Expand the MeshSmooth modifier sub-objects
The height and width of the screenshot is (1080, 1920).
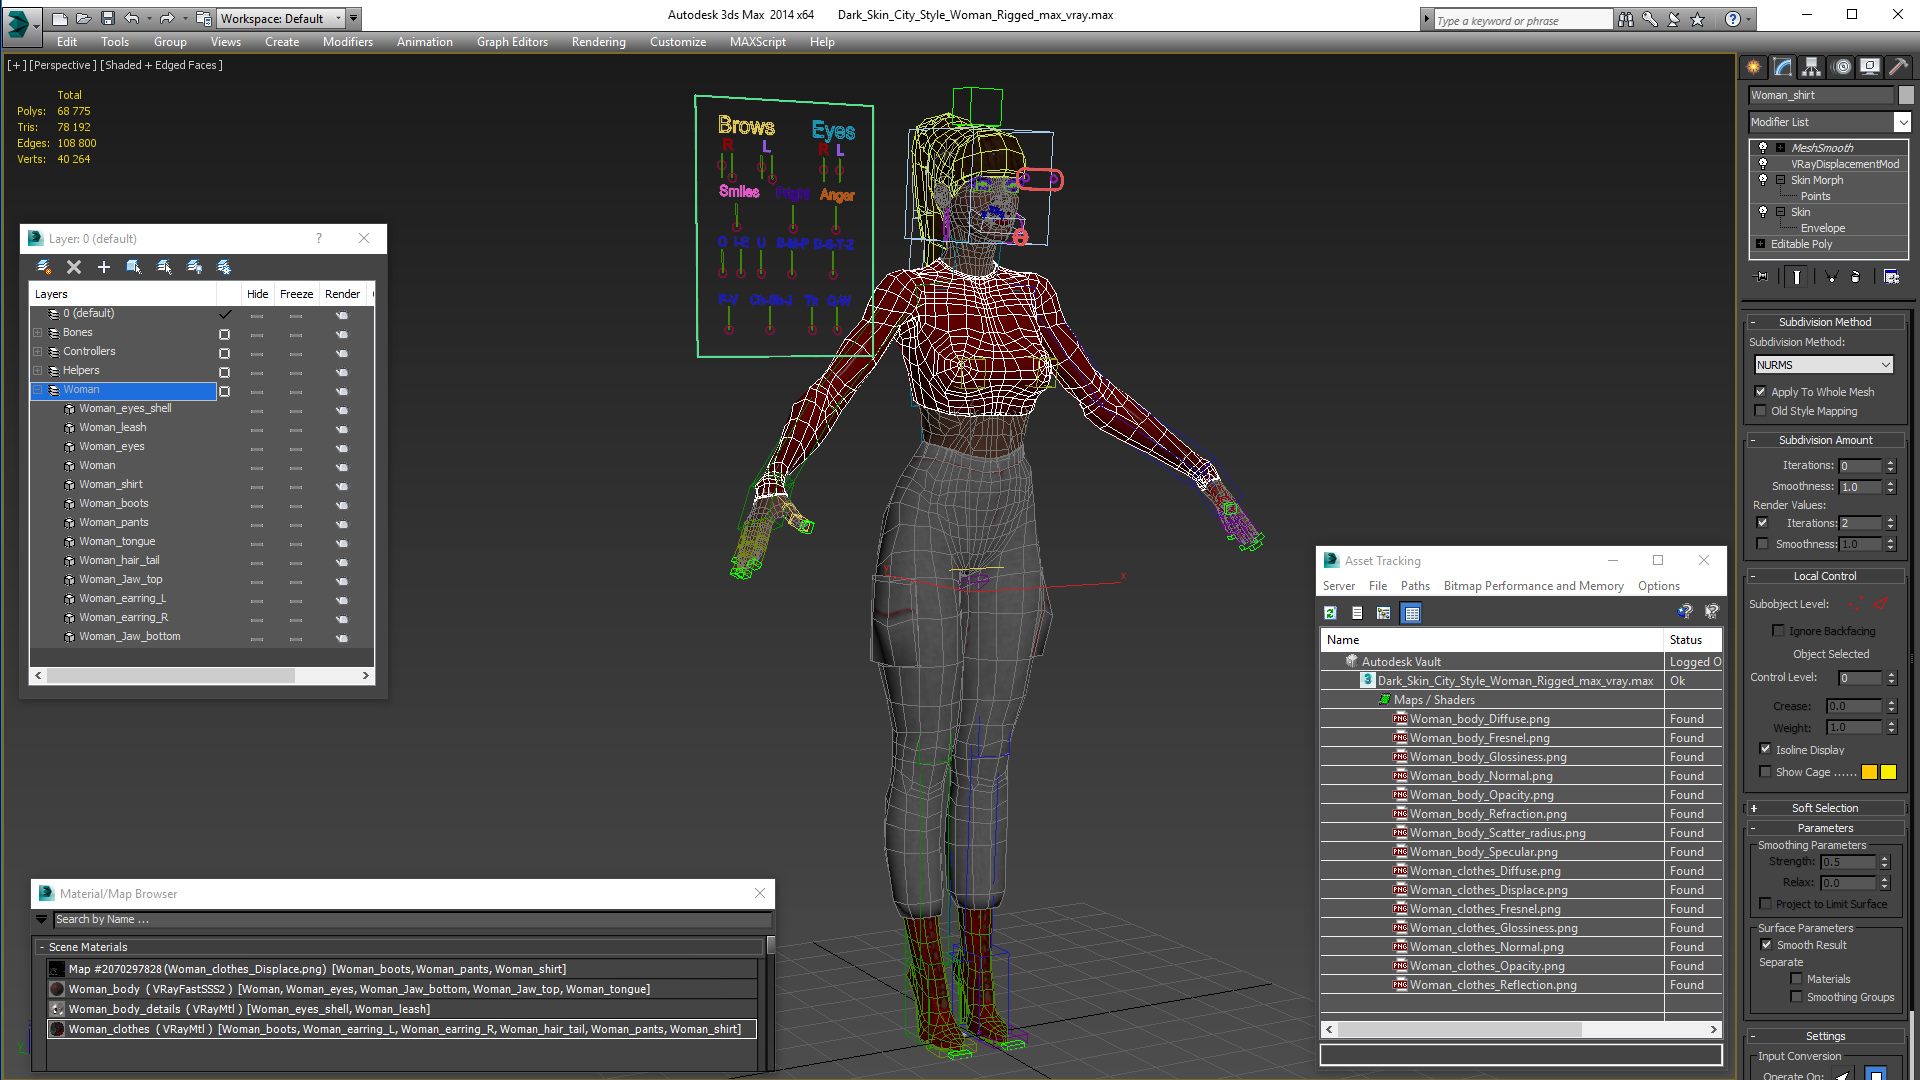(x=1780, y=147)
